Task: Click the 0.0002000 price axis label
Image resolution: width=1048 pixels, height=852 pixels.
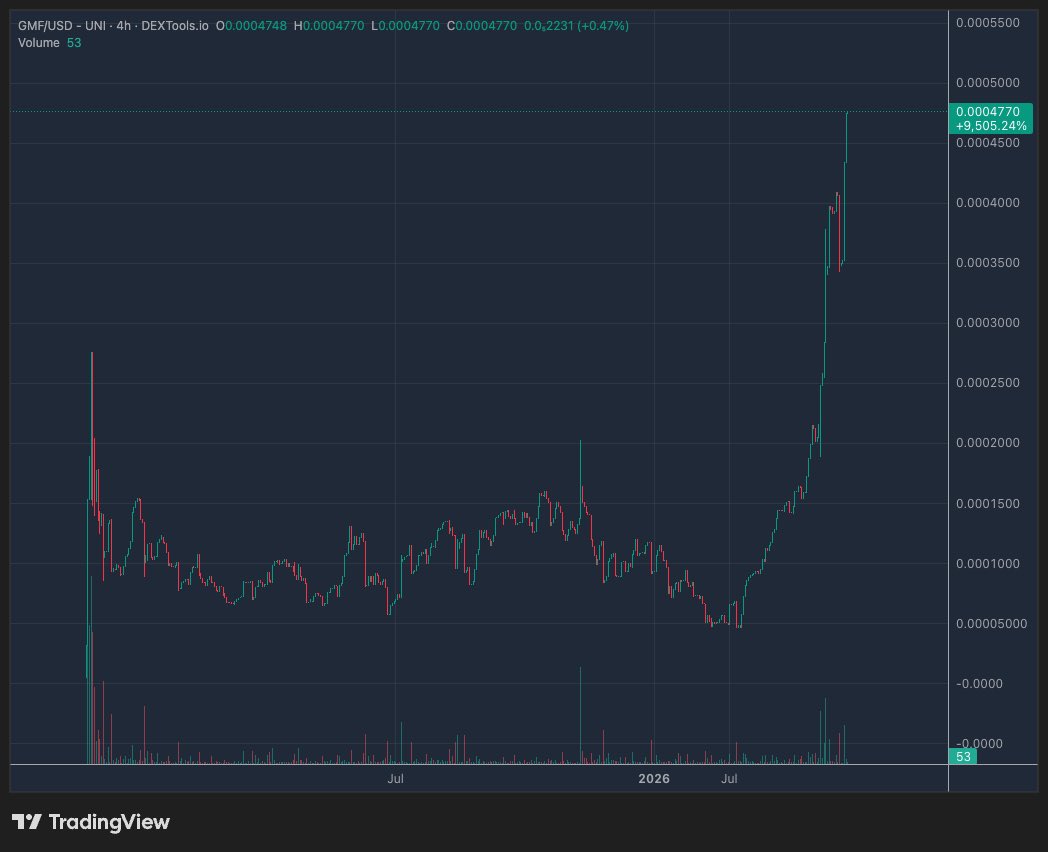Action: [x=988, y=443]
